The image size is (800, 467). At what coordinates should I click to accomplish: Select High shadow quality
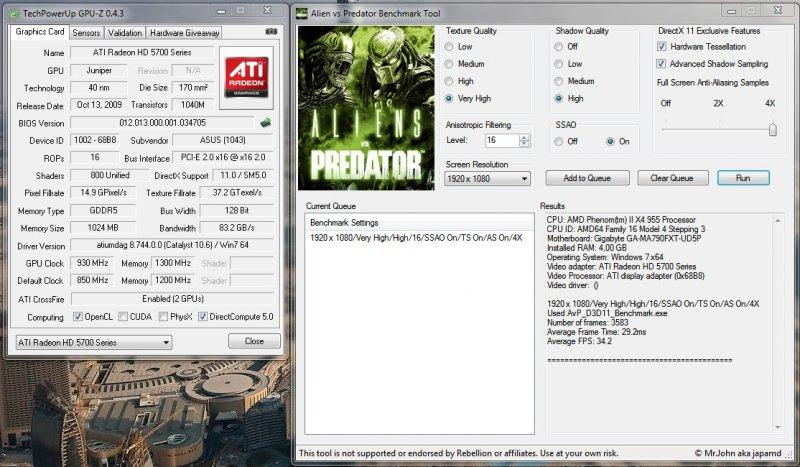point(559,99)
